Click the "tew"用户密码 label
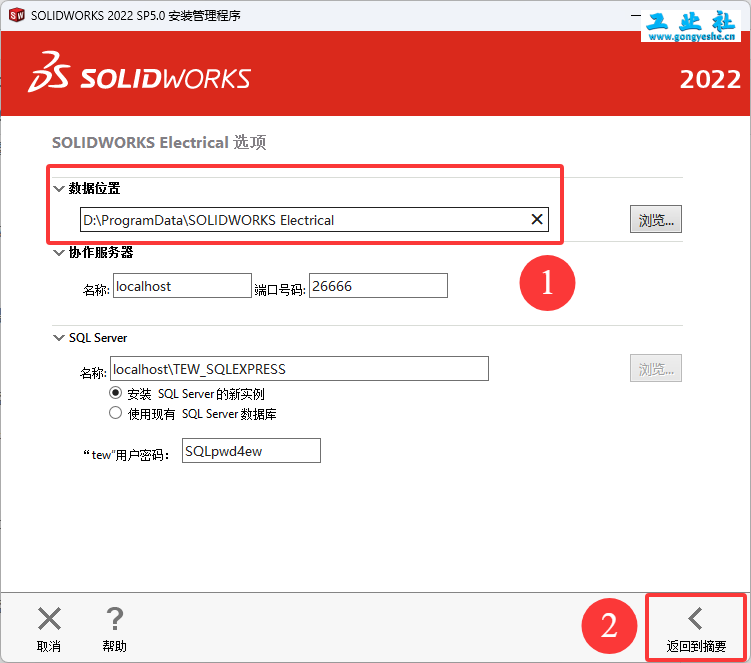This screenshot has height=663, width=751. tap(126, 455)
